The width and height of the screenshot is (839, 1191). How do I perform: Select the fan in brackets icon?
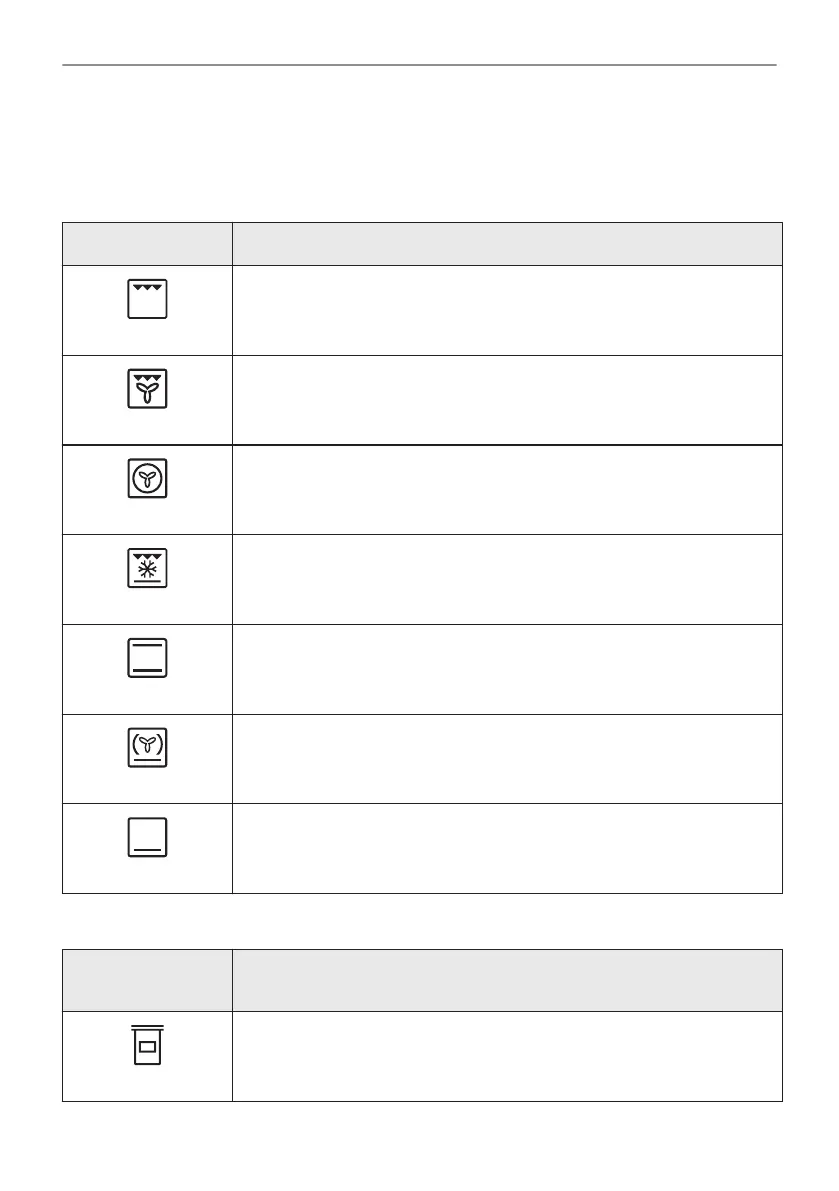(148, 748)
